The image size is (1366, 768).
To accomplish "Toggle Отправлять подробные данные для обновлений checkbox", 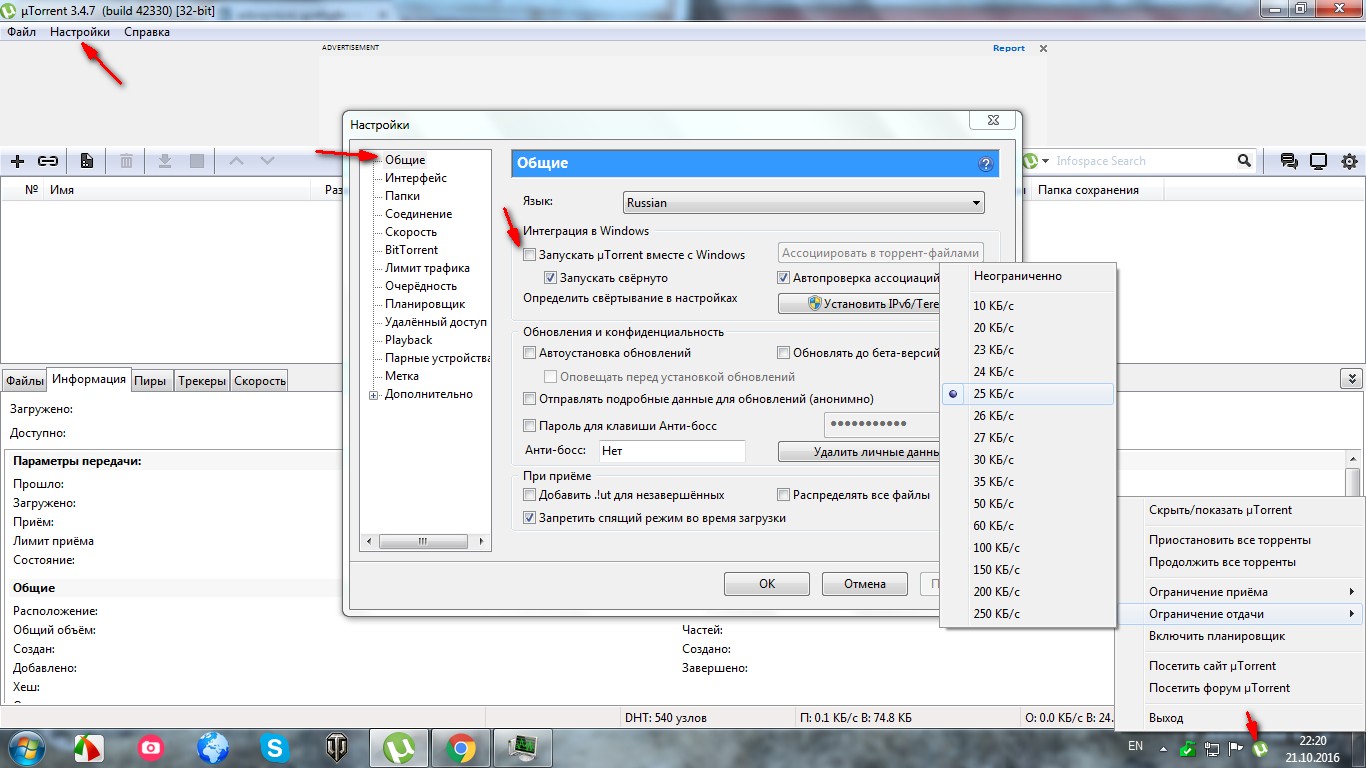I will click(530, 399).
